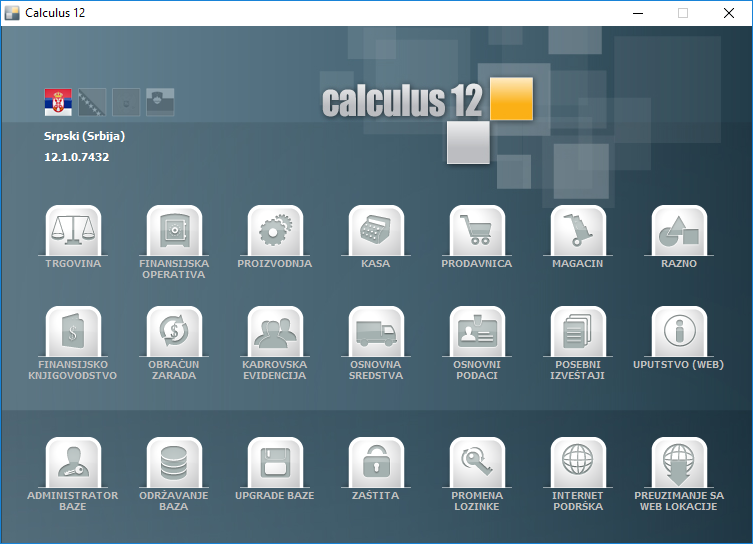Open Uputstvo (Web) info icon
753x544 pixels.
[679, 332]
